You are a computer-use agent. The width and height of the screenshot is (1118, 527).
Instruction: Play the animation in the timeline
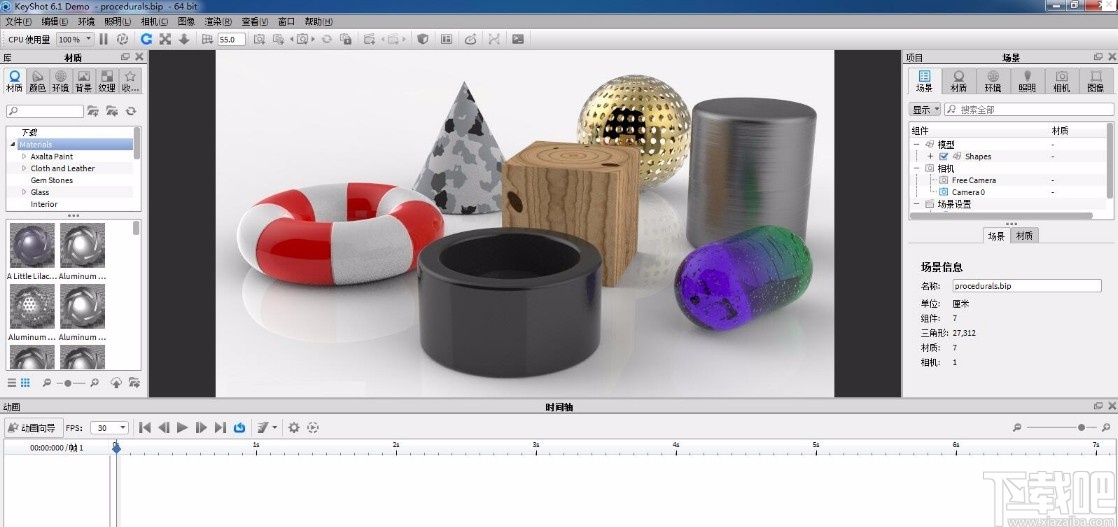182,427
